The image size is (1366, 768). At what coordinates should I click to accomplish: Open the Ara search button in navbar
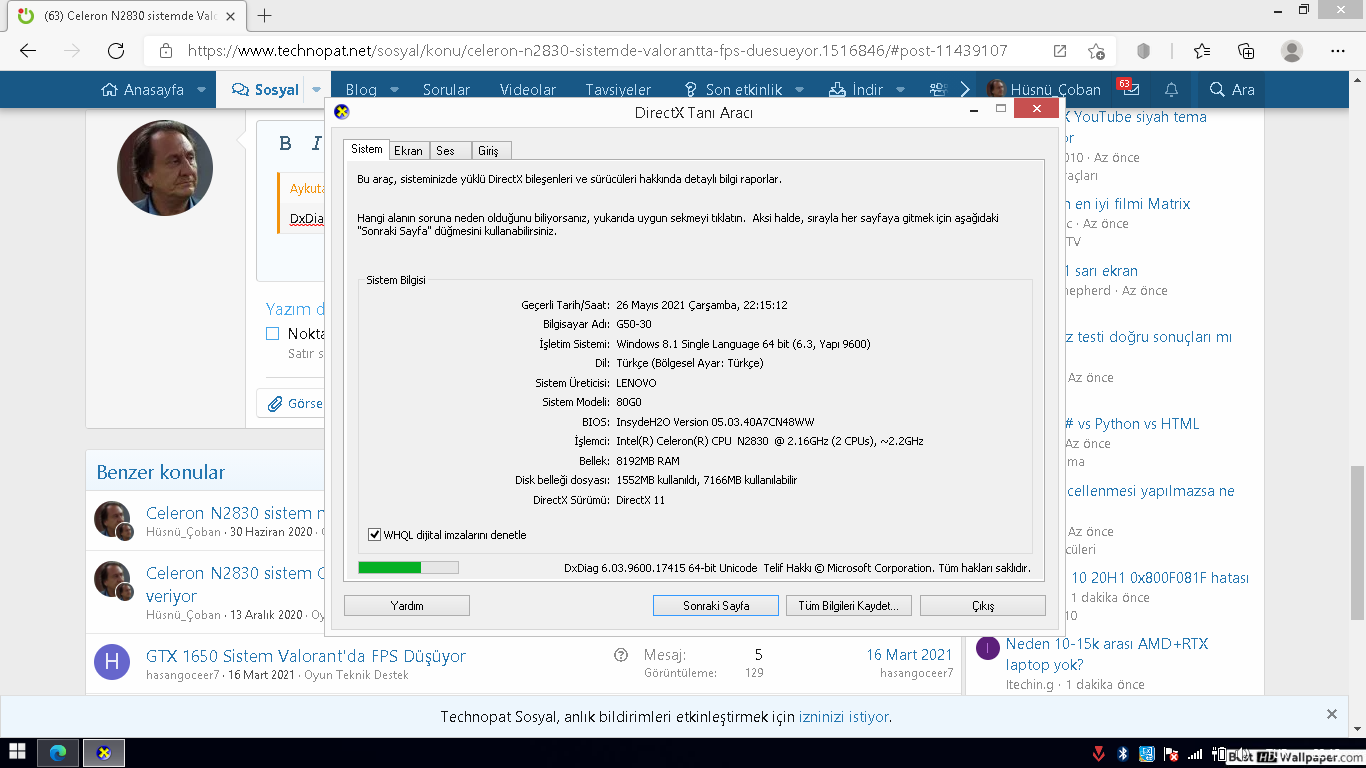click(x=1232, y=89)
